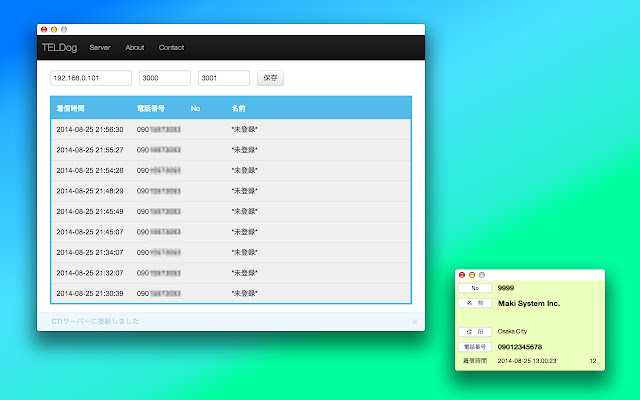Viewport: 640px width, 400px height.
Task: Focus the 192.168.0.101 IP address field
Action: (x=91, y=78)
